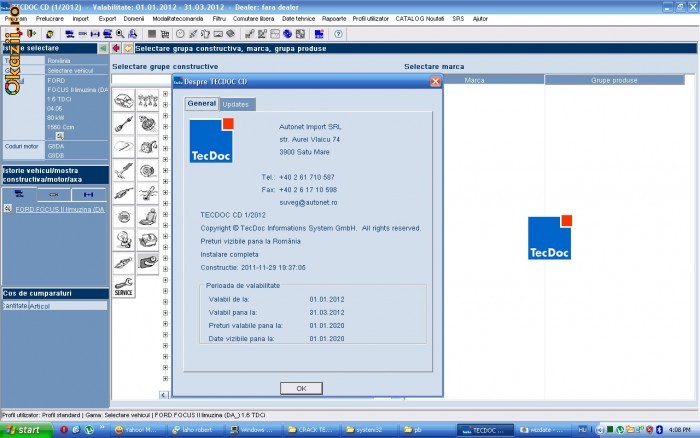Screen dimensions: 700x438
Task: Open the Prelucrare menu
Action: pos(50,19)
